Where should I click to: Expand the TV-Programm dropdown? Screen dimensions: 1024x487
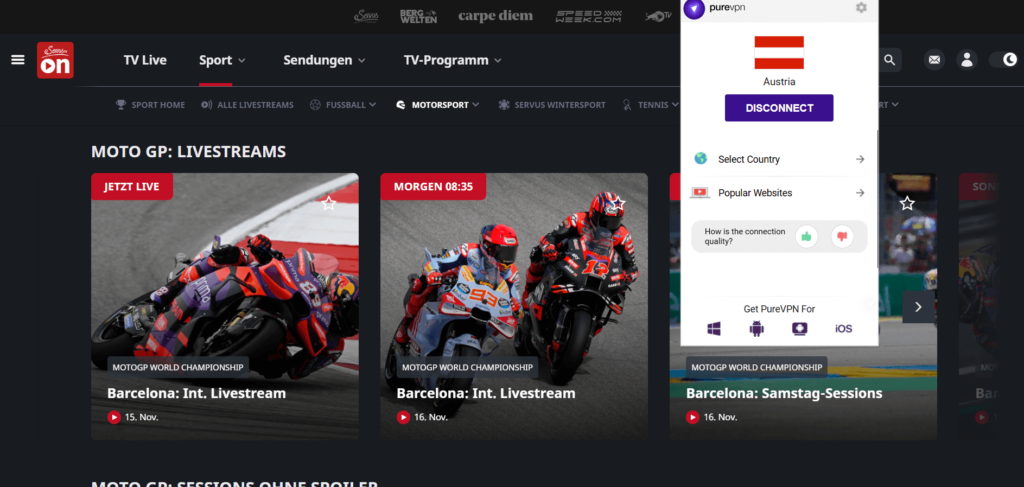452,60
